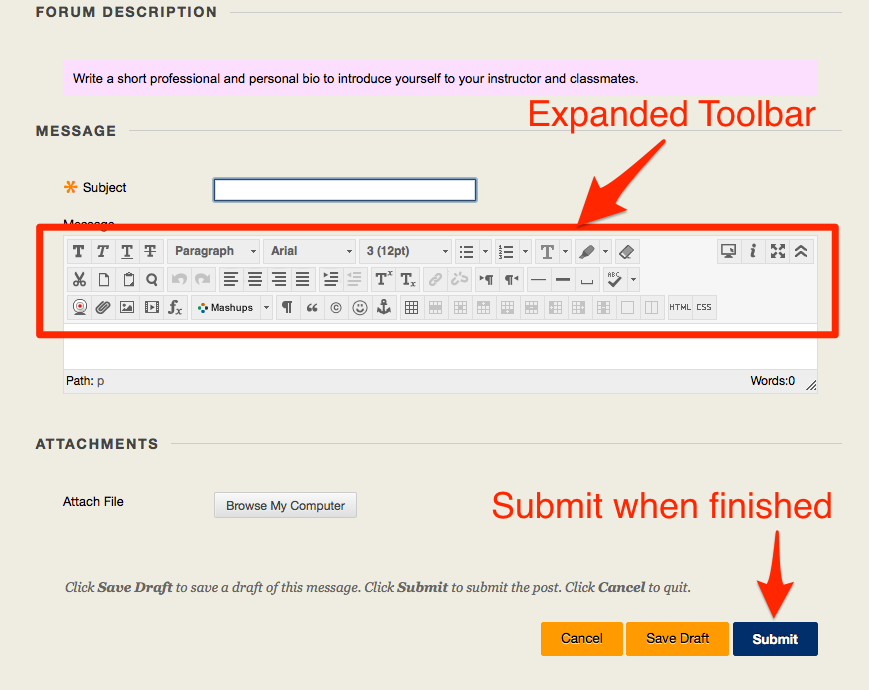This screenshot has height=690, width=869.
Task: Insert an anchor
Action: [384, 308]
